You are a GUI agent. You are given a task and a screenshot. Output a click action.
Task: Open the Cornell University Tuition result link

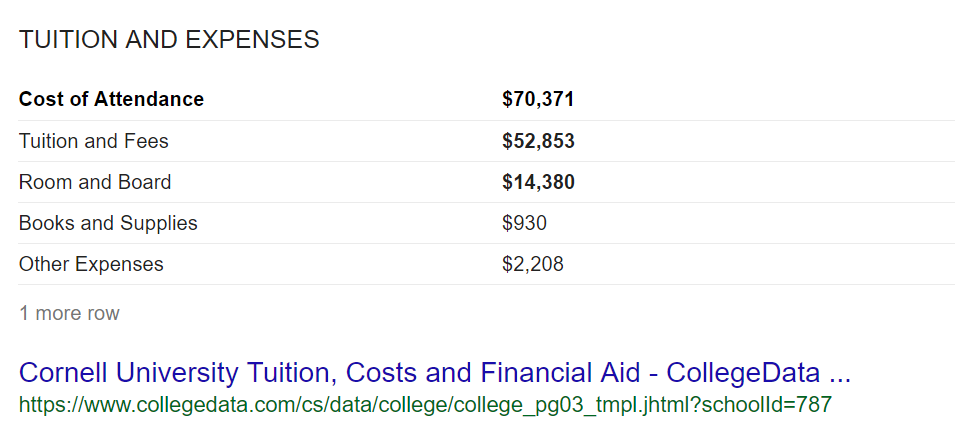pos(435,373)
